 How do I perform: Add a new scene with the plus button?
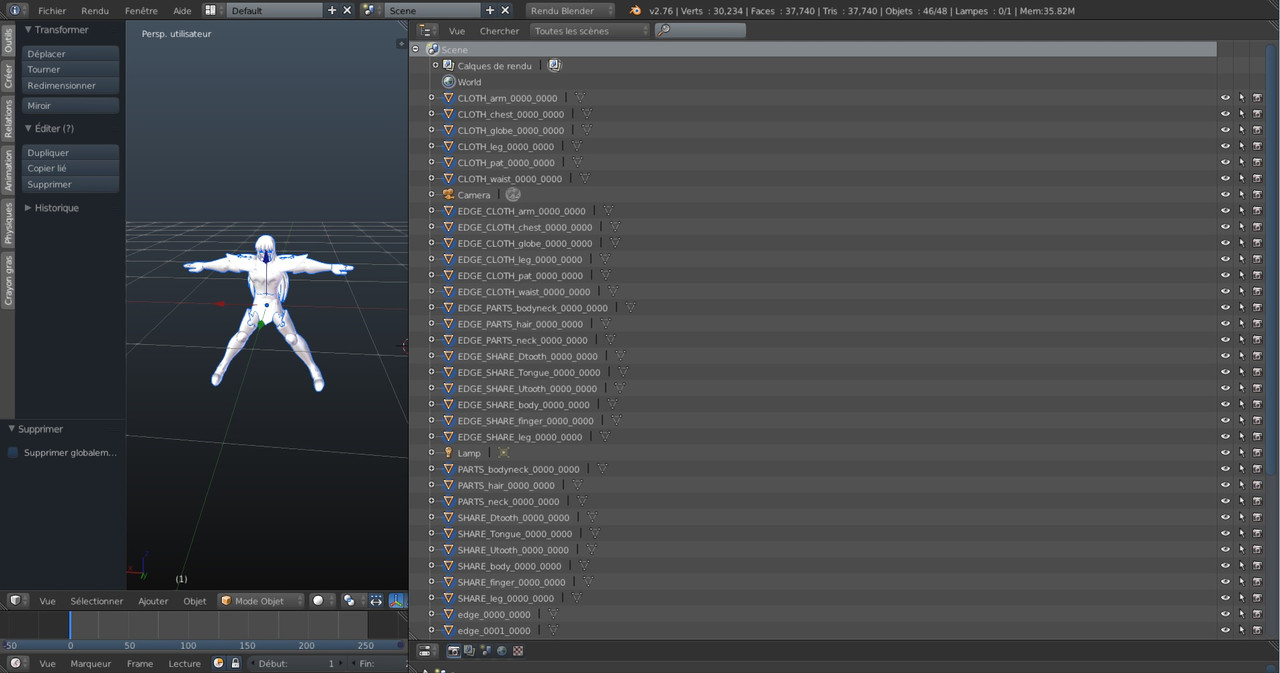pyautogui.click(x=490, y=10)
